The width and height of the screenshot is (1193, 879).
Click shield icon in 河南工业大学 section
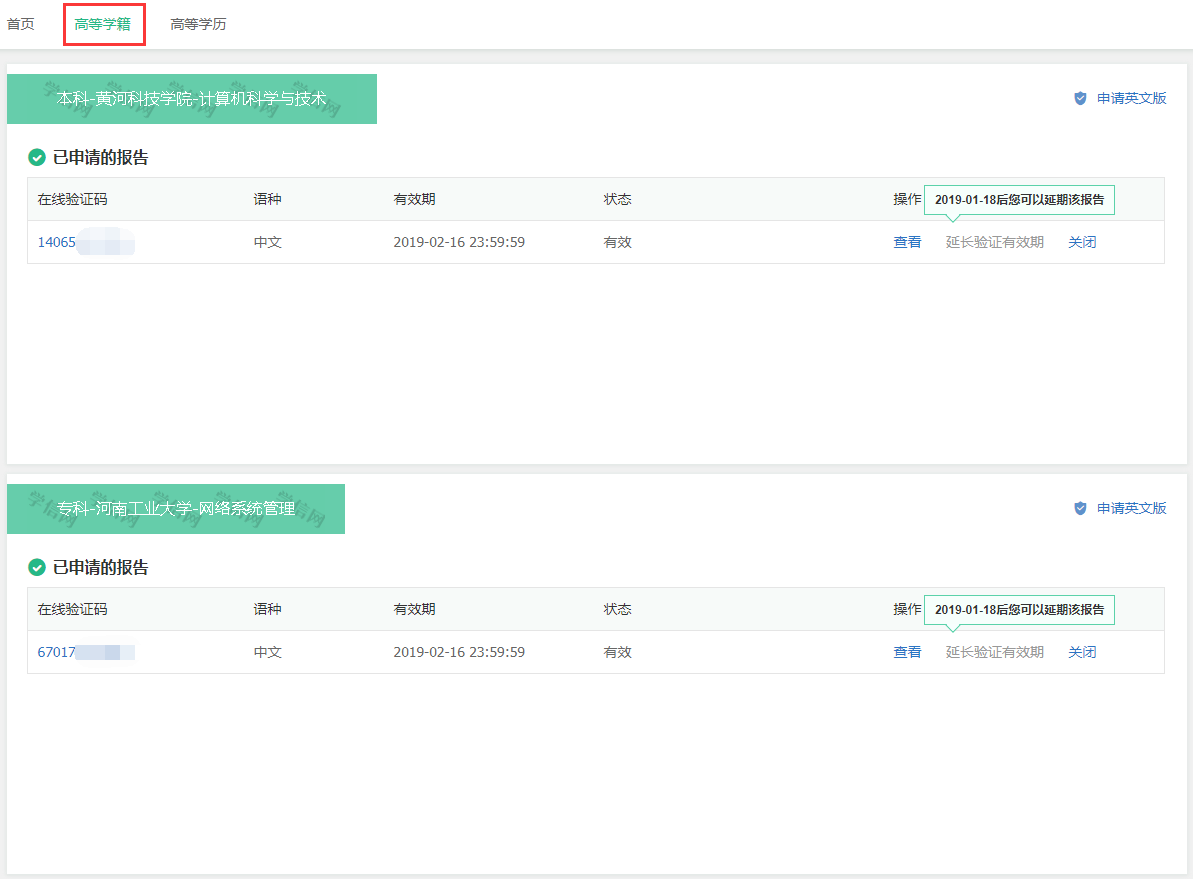pos(1080,508)
